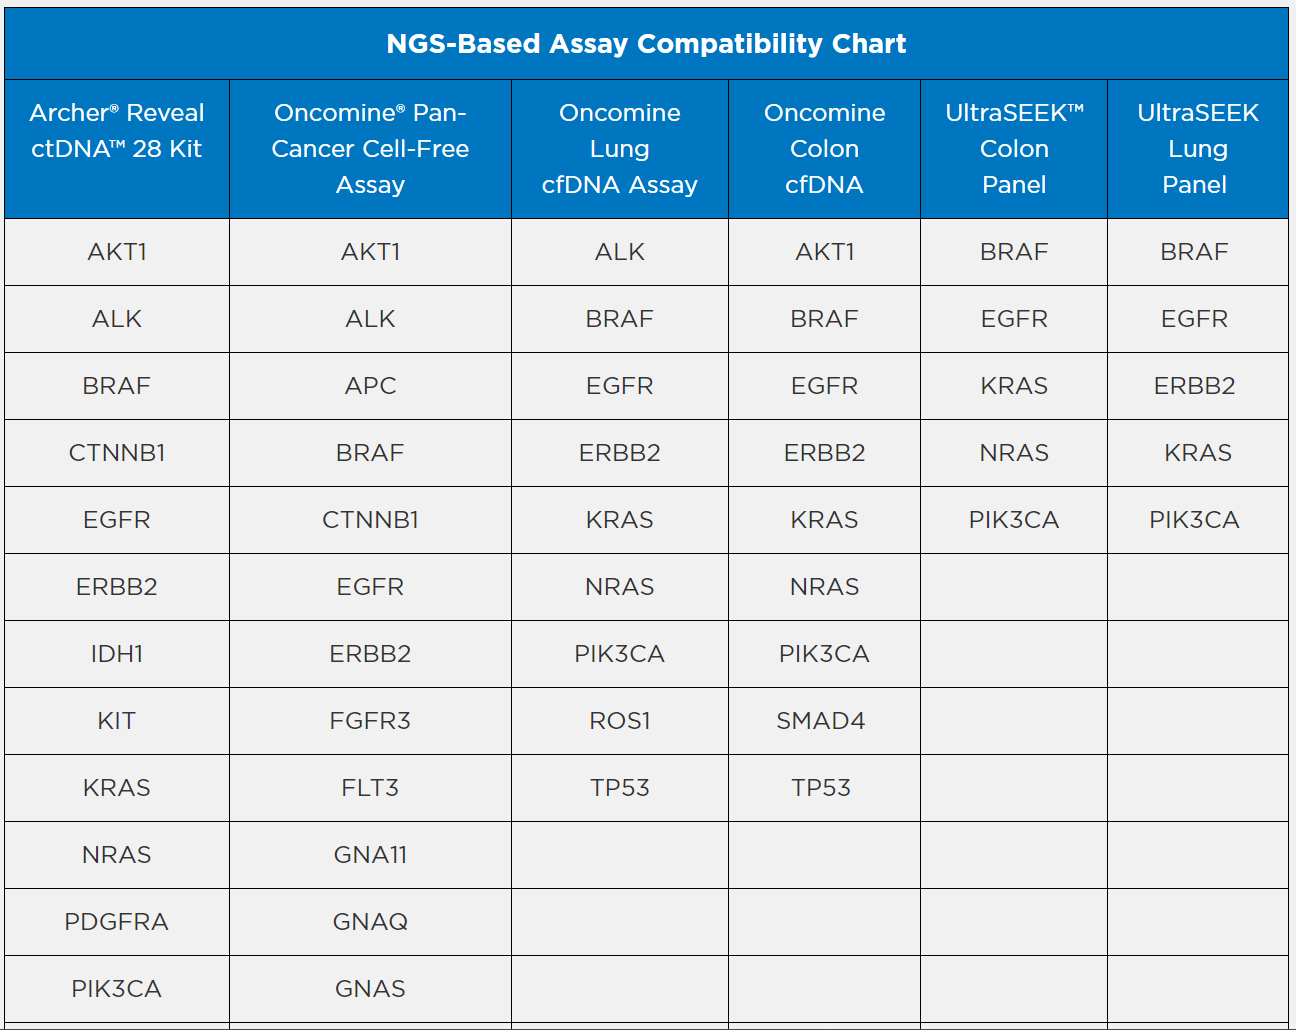Select the FLT3 gene cell
The image size is (1296, 1030).
(x=370, y=788)
